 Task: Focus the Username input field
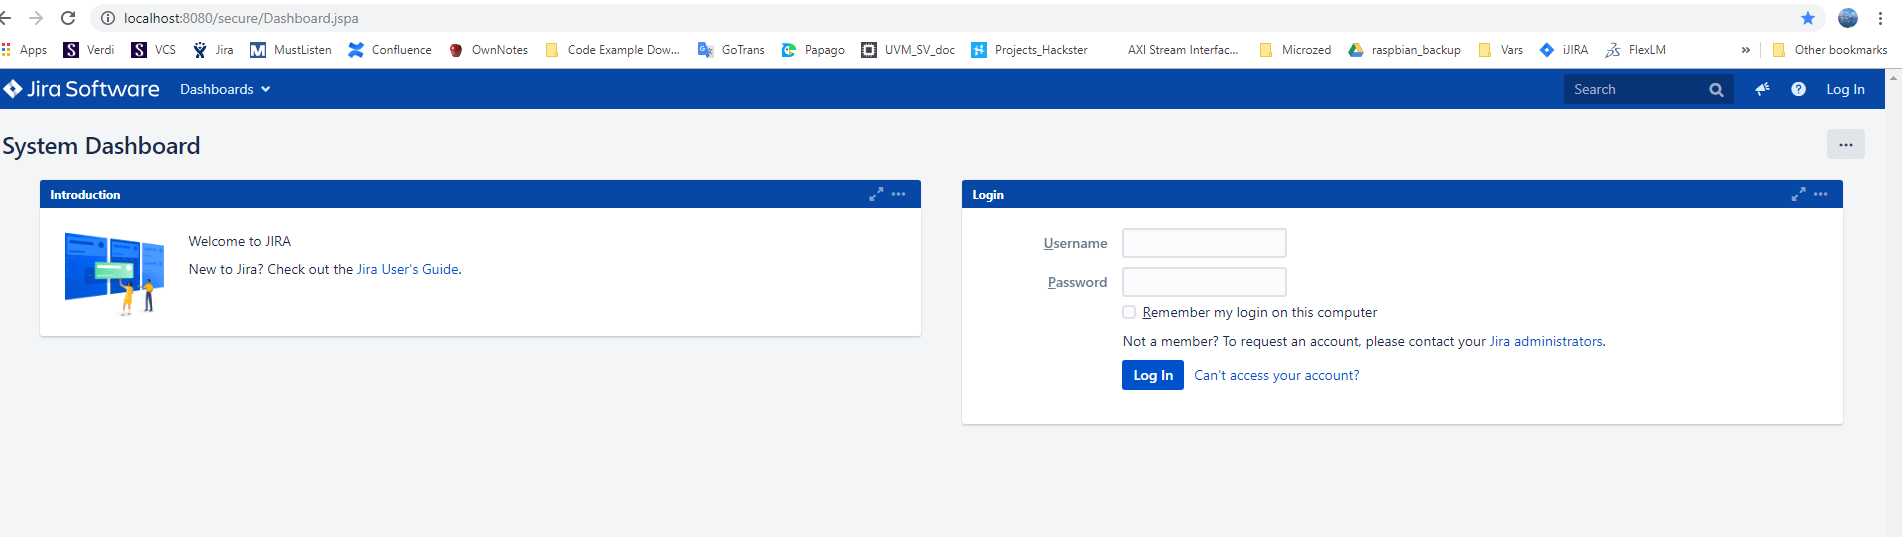pos(1204,243)
